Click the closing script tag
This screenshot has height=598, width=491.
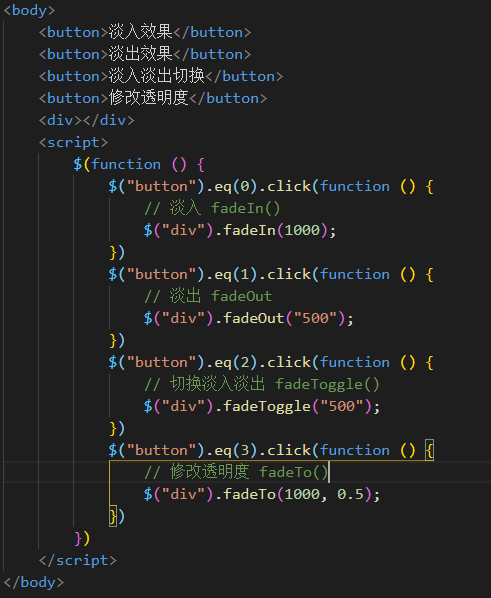(x=77, y=561)
